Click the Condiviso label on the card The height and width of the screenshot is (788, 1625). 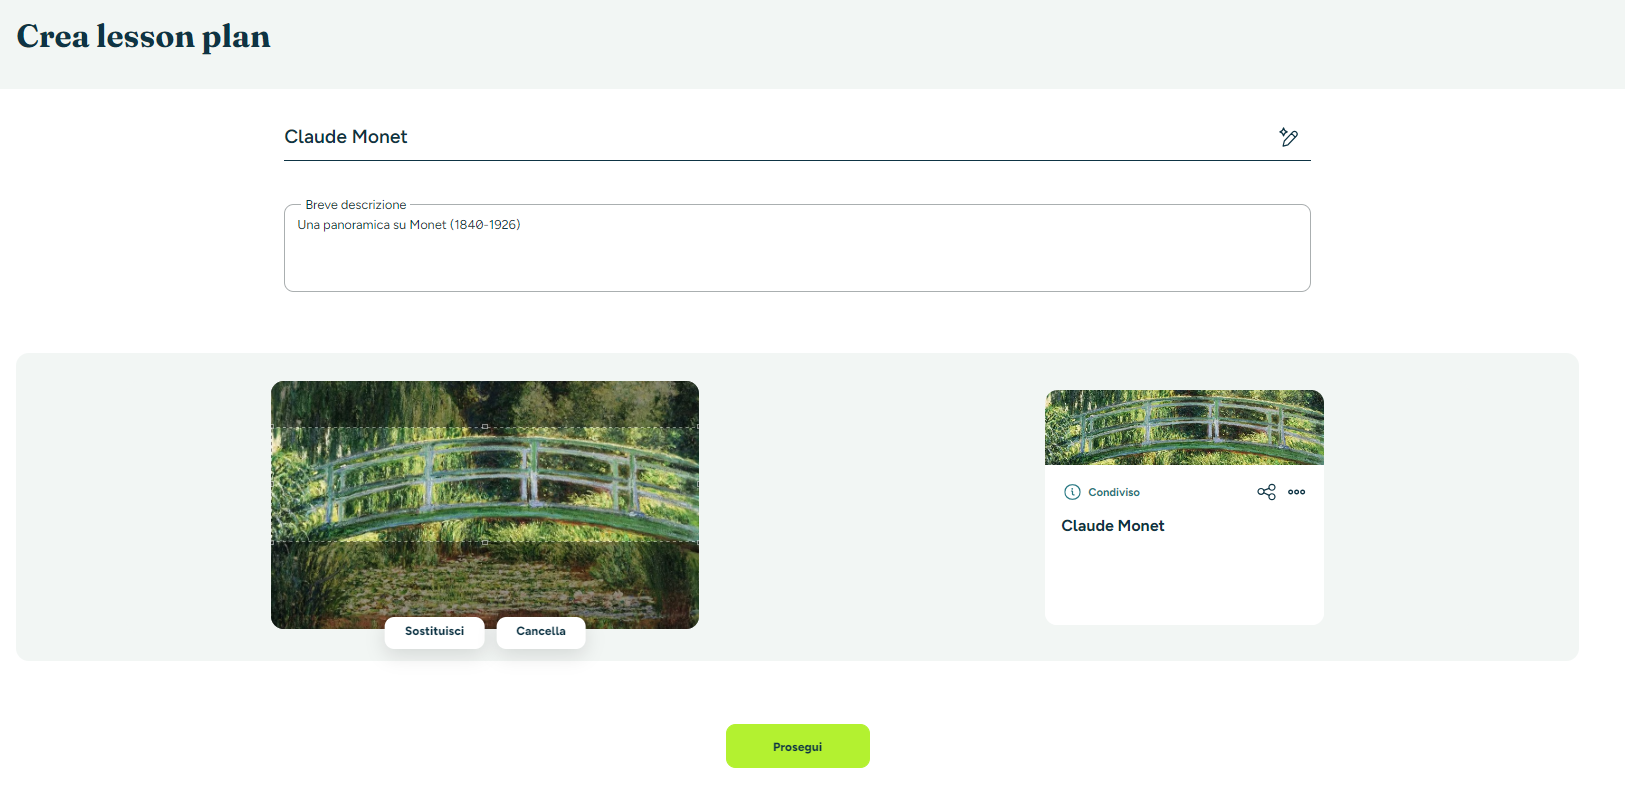click(x=1114, y=492)
